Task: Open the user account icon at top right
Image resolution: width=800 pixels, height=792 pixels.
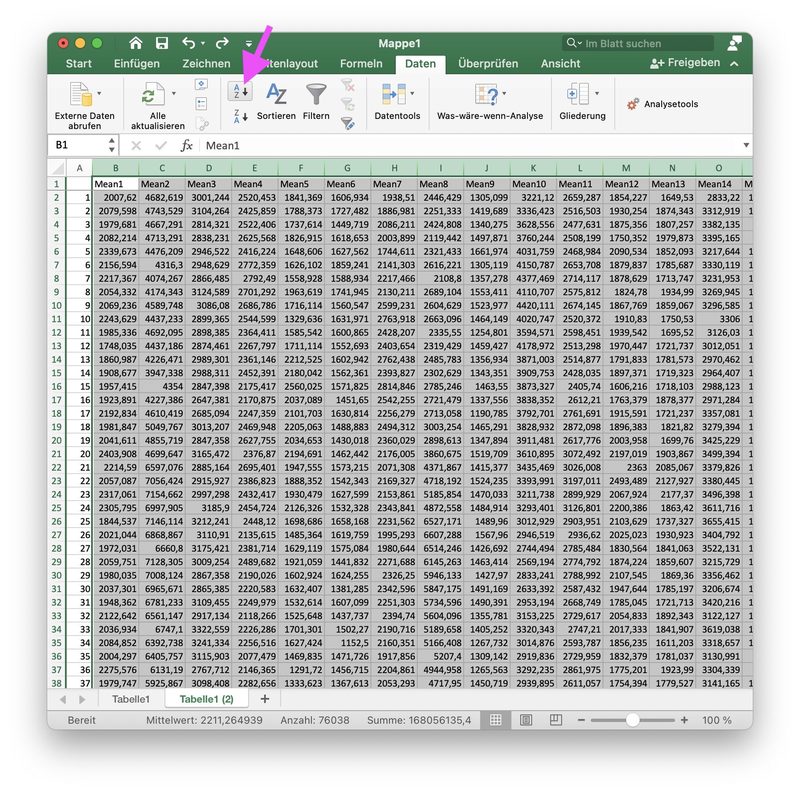Action: (734, 43)
